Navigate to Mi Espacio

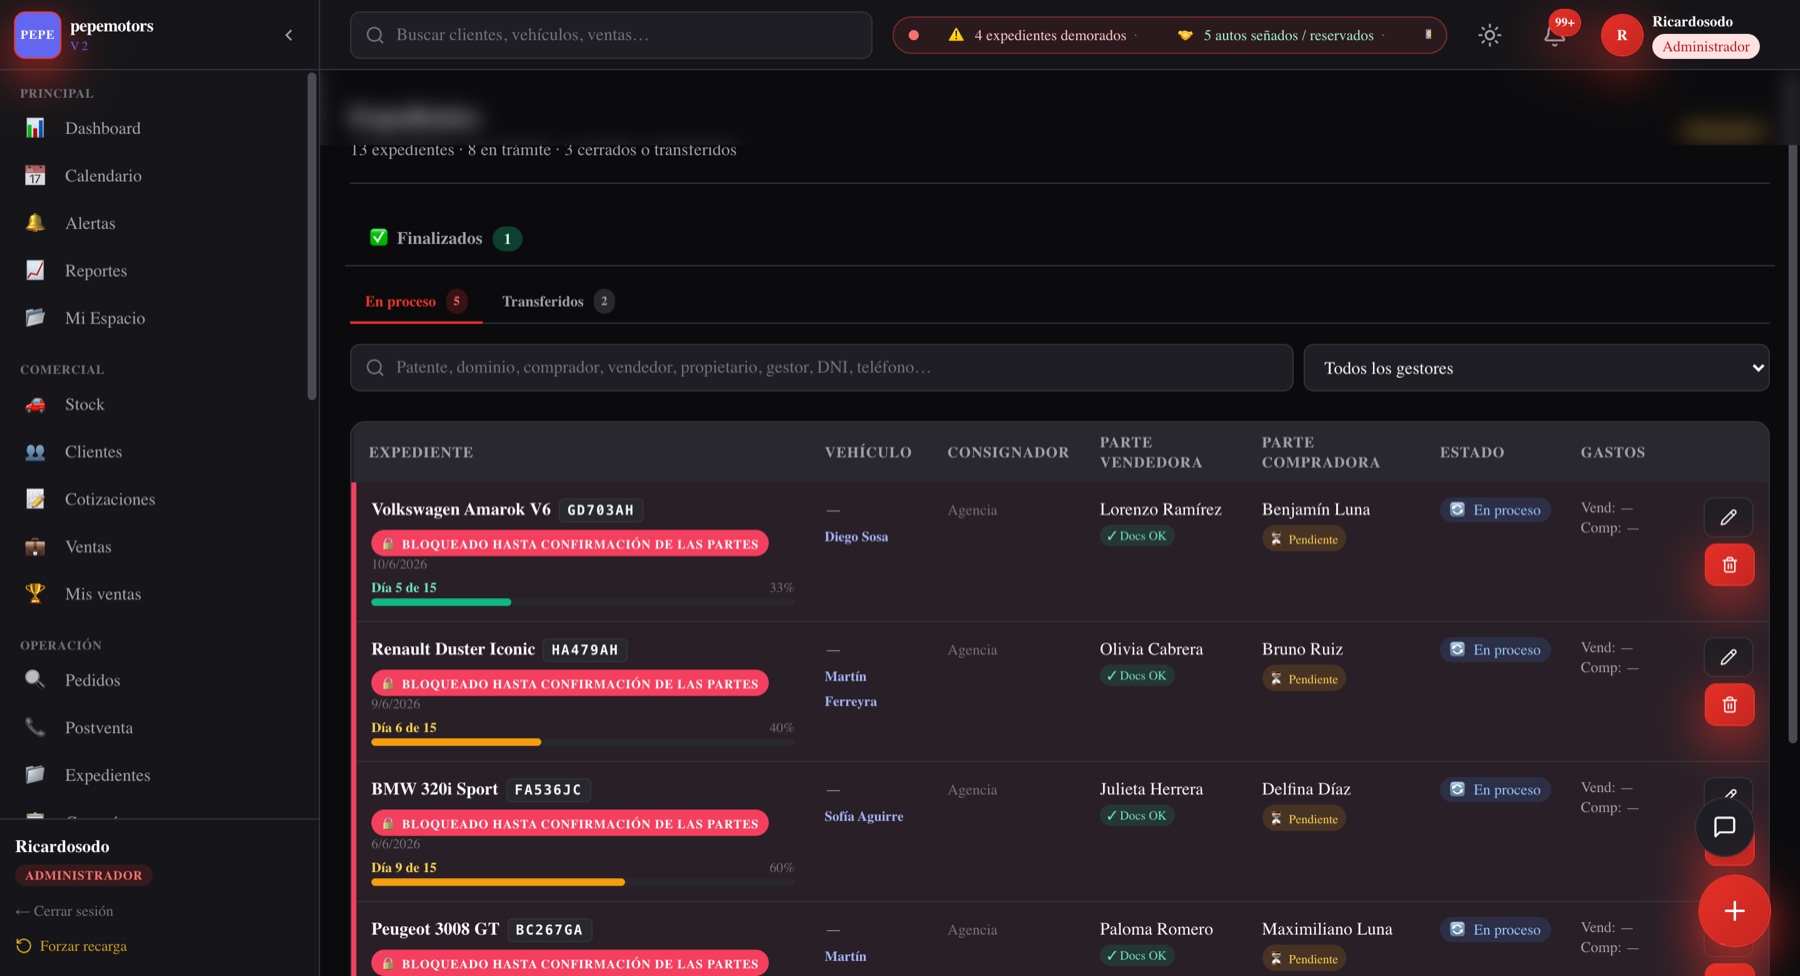coord(105,318)
